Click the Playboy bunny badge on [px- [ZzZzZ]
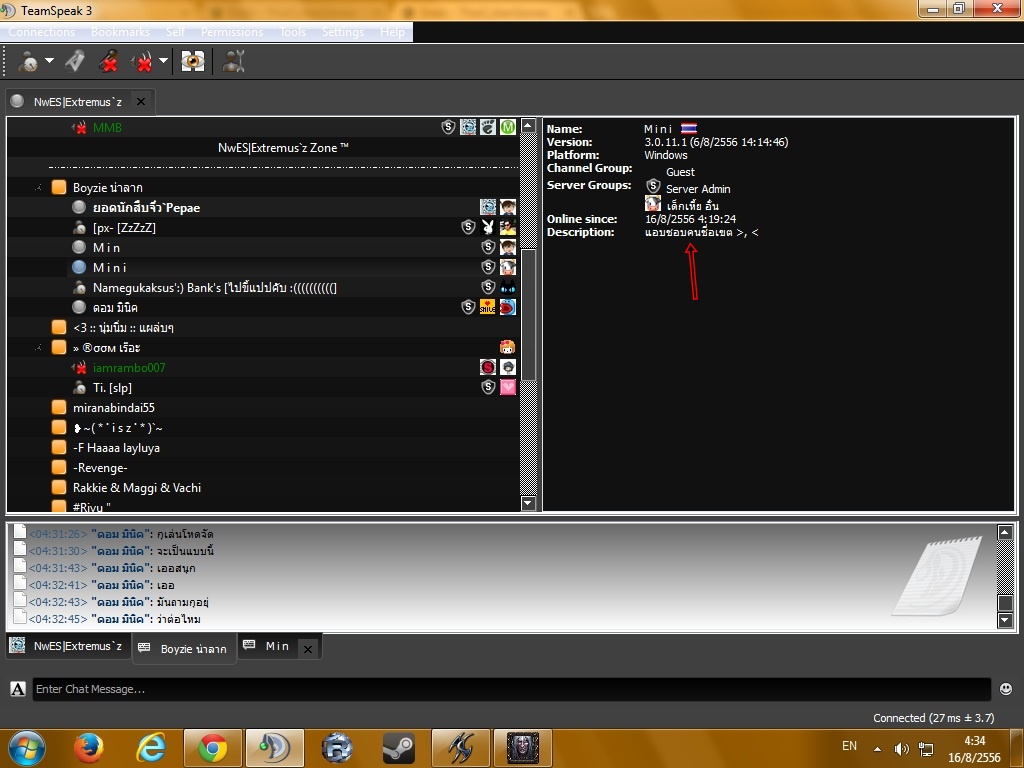 [x=488, y=227]
